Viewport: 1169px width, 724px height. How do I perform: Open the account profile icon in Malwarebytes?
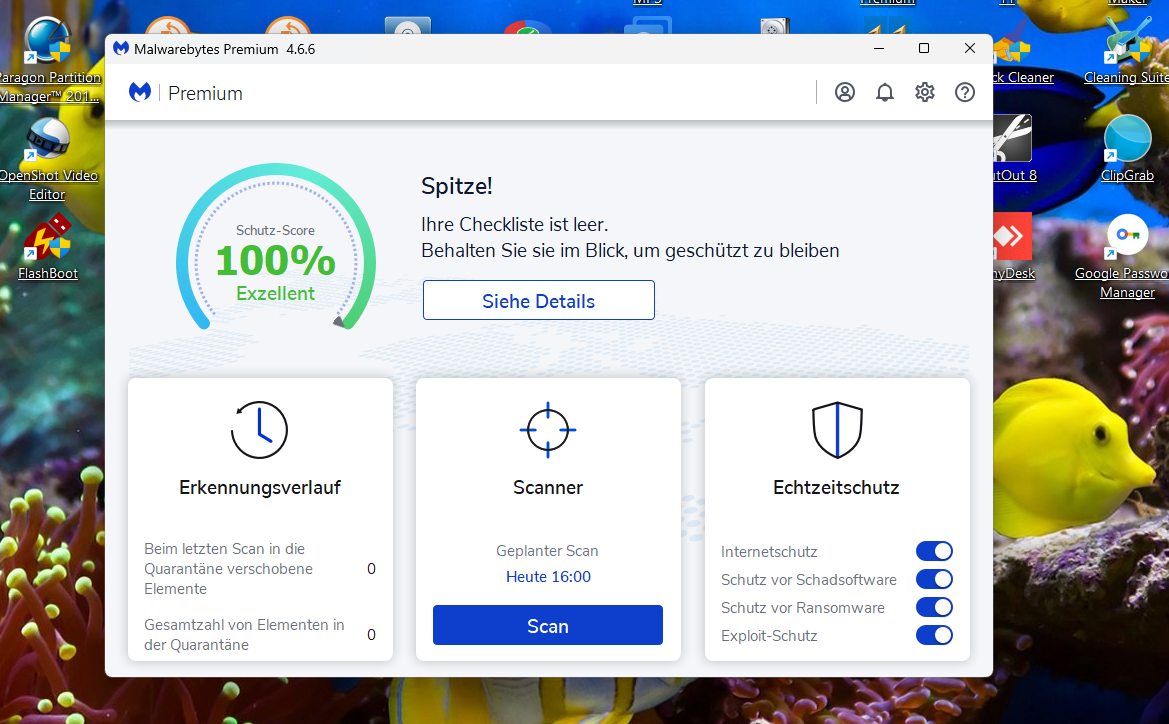click(x=845, y=92)
